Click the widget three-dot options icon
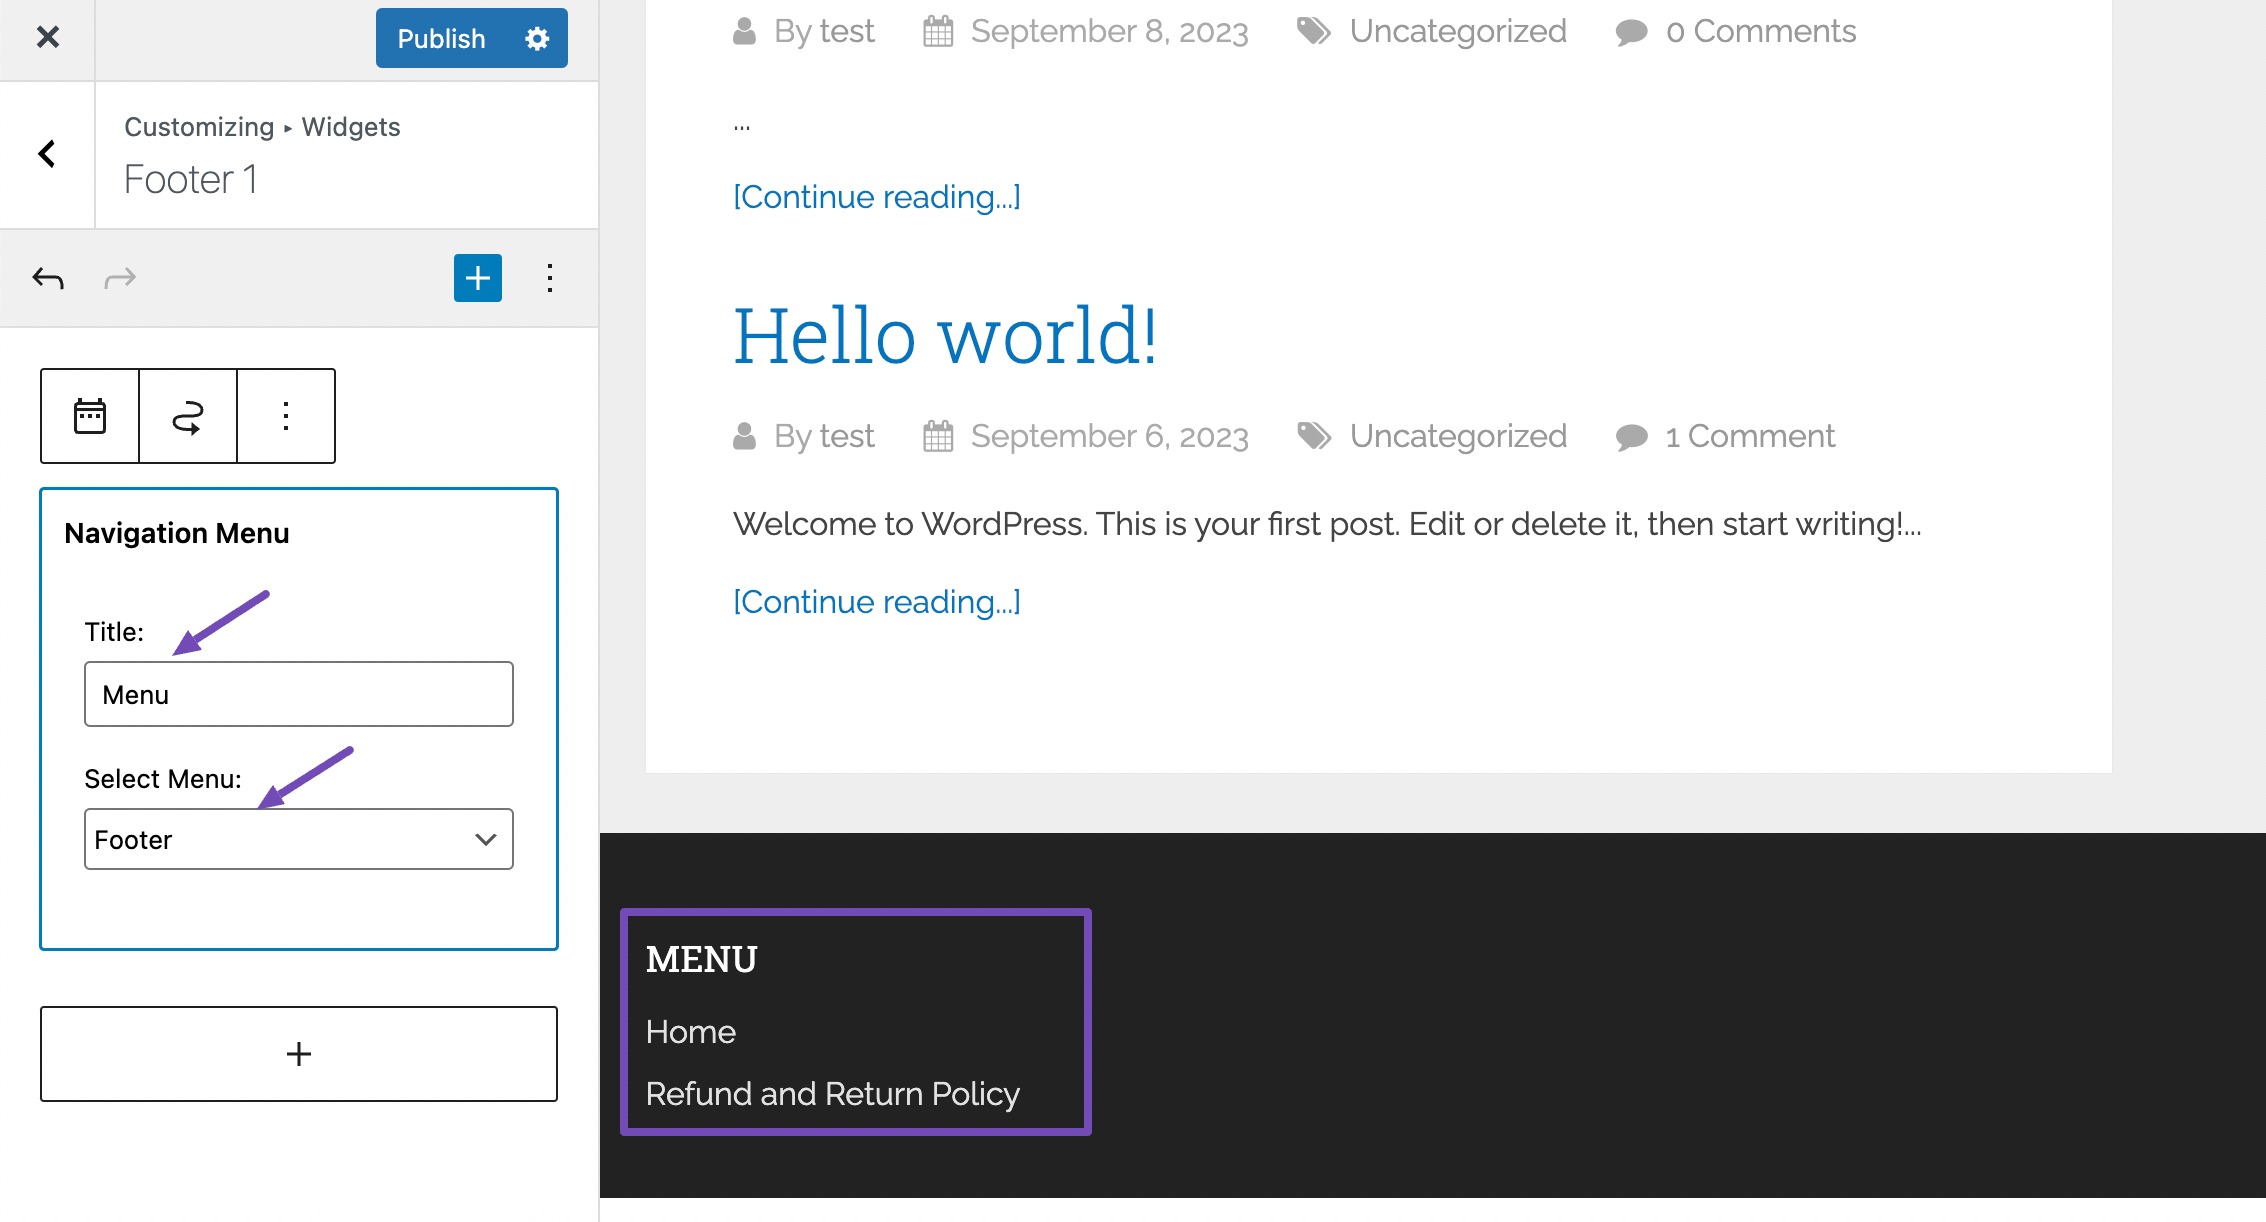The image size is (2266, 1222). tap(286, 415)
